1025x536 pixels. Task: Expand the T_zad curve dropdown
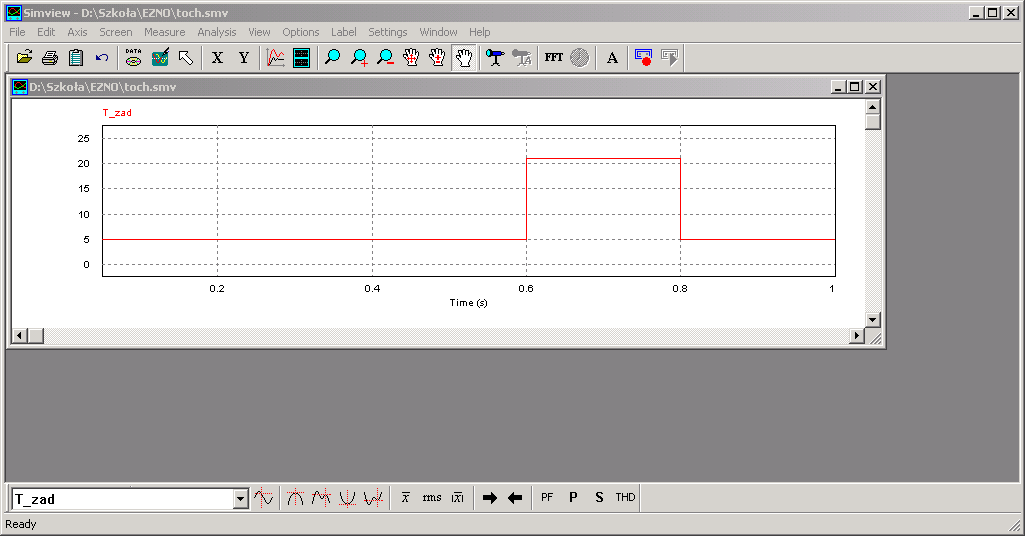pyautogui.click(x=240, y=499)
